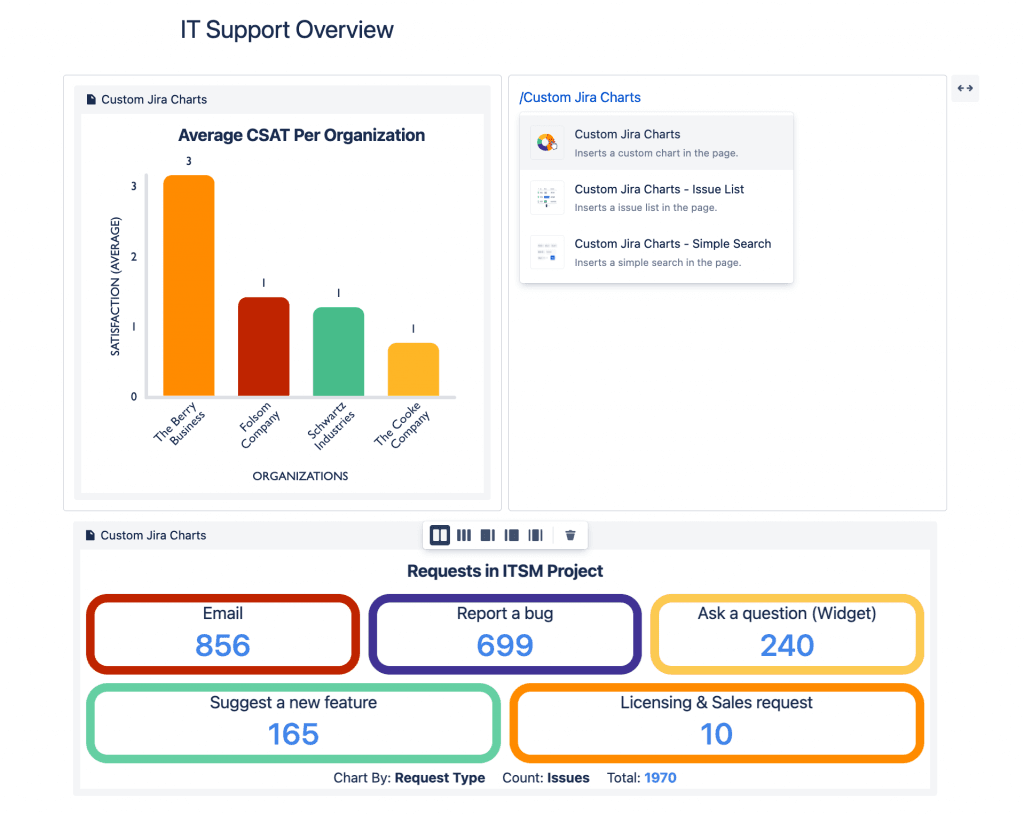Insert Custom Jira Charts macro from menu
The width and height of the screenshot is (1024, 814).
click(627, 134)
